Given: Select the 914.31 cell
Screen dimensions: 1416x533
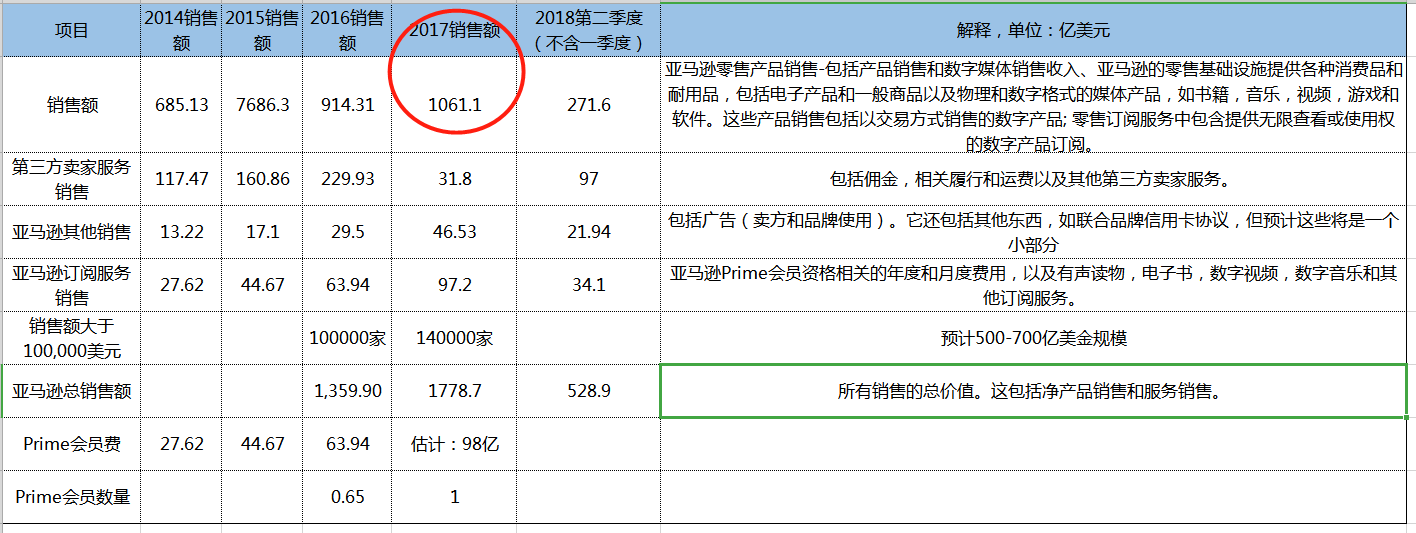Looking at the screenshot, I should 347,105.
